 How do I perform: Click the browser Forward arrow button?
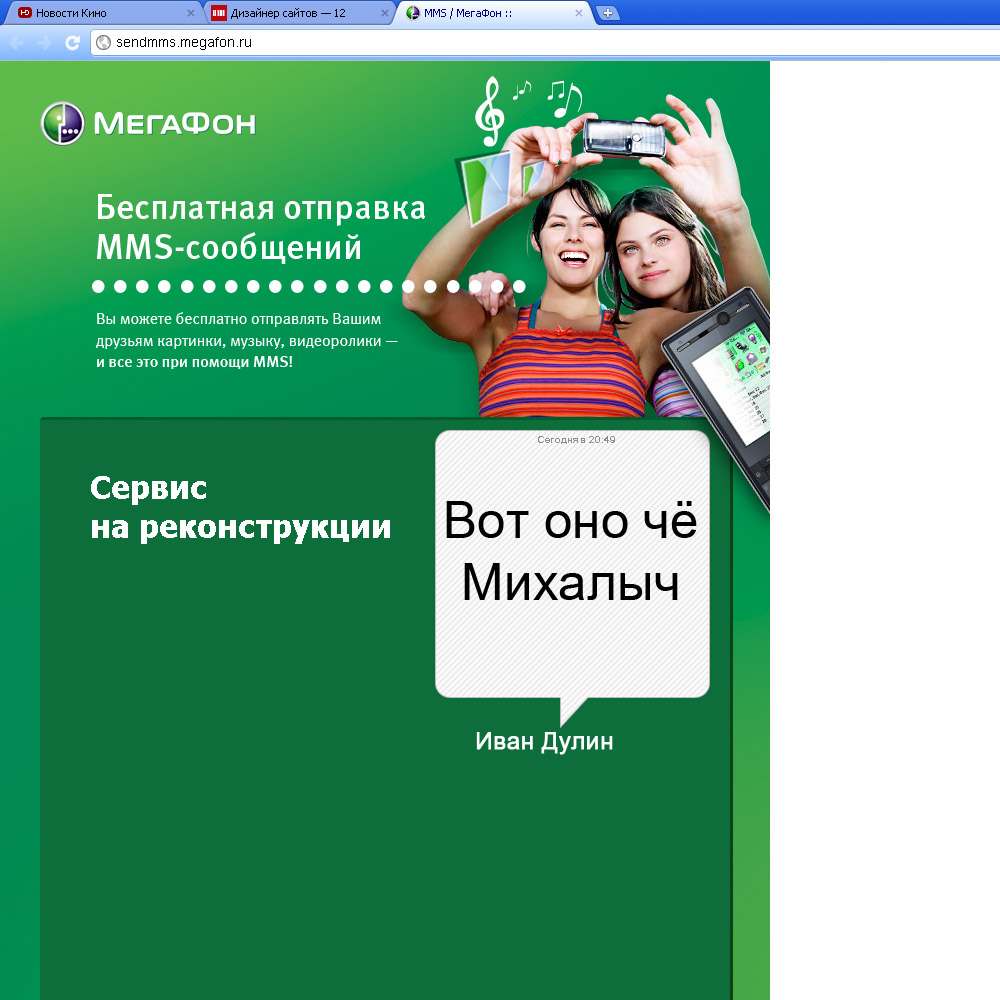44,43
